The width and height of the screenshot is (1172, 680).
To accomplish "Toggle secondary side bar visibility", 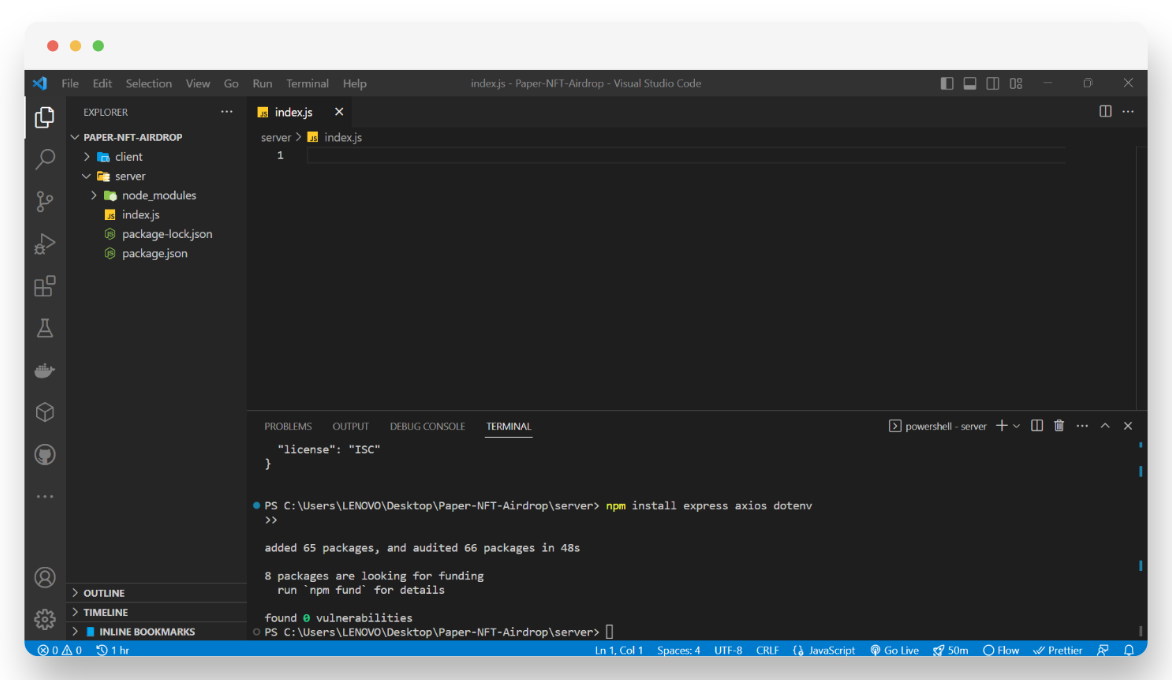I will (993, 84).
